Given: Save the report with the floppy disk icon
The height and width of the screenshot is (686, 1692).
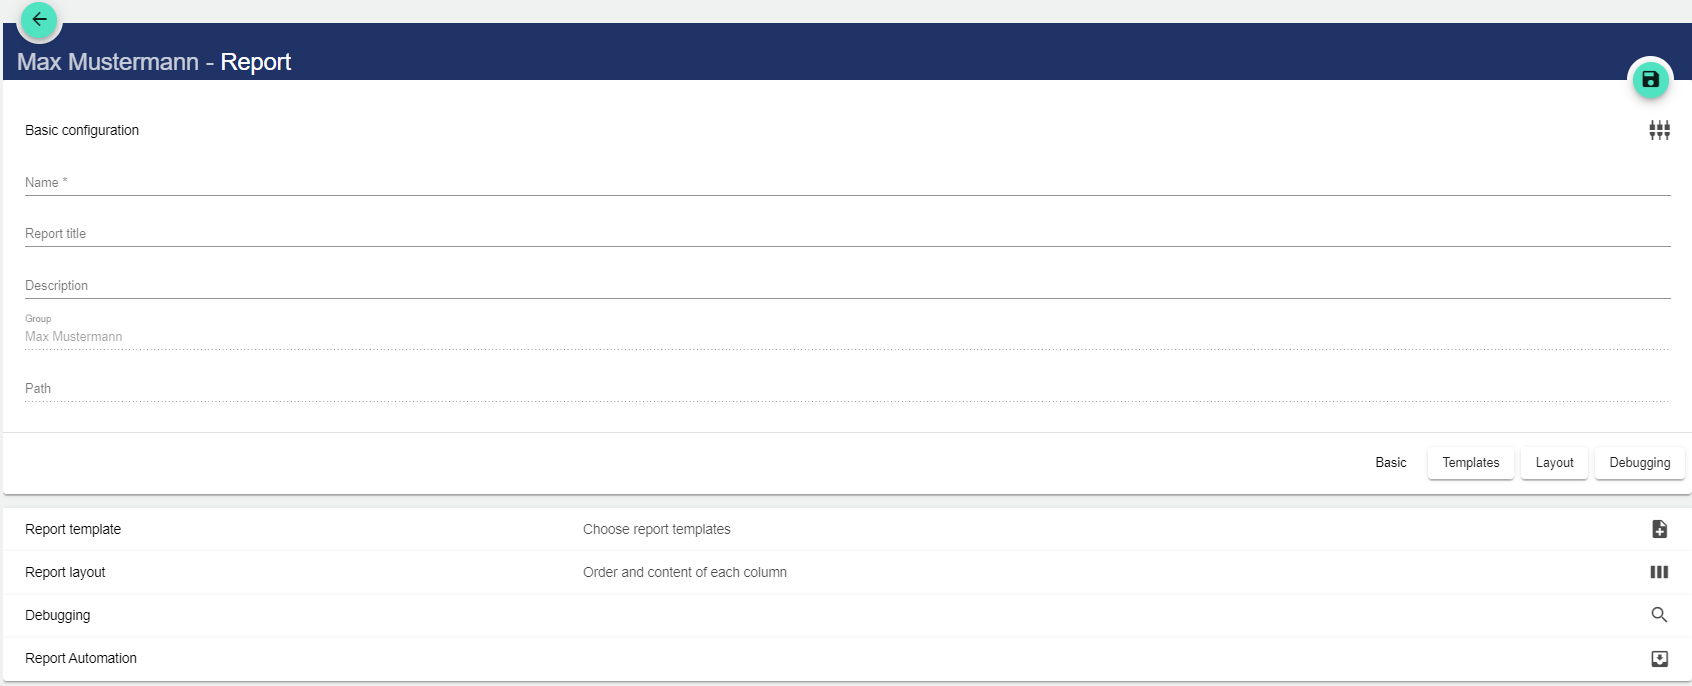Looking at the screenshot, I should coord(1650,79).
